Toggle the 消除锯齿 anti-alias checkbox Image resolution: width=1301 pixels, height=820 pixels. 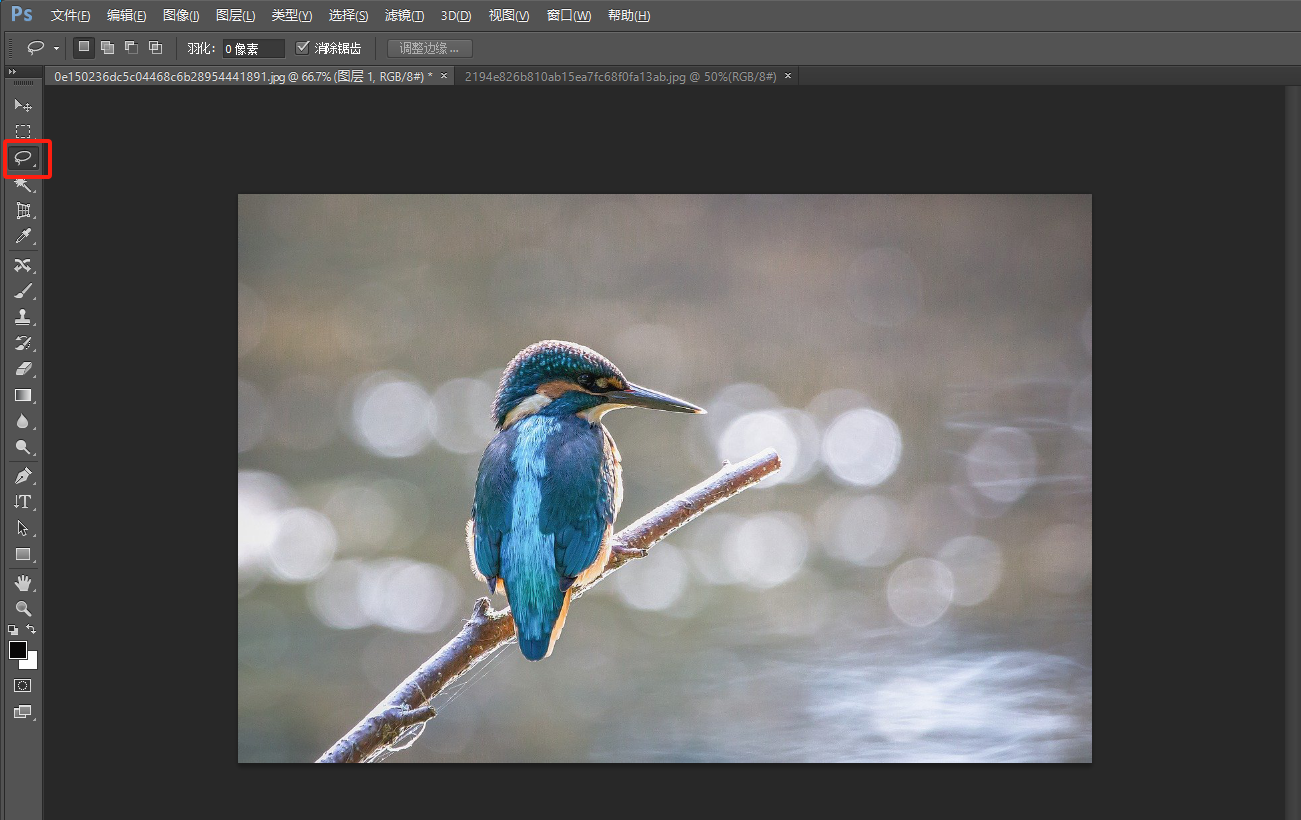(x=304, y=48)
